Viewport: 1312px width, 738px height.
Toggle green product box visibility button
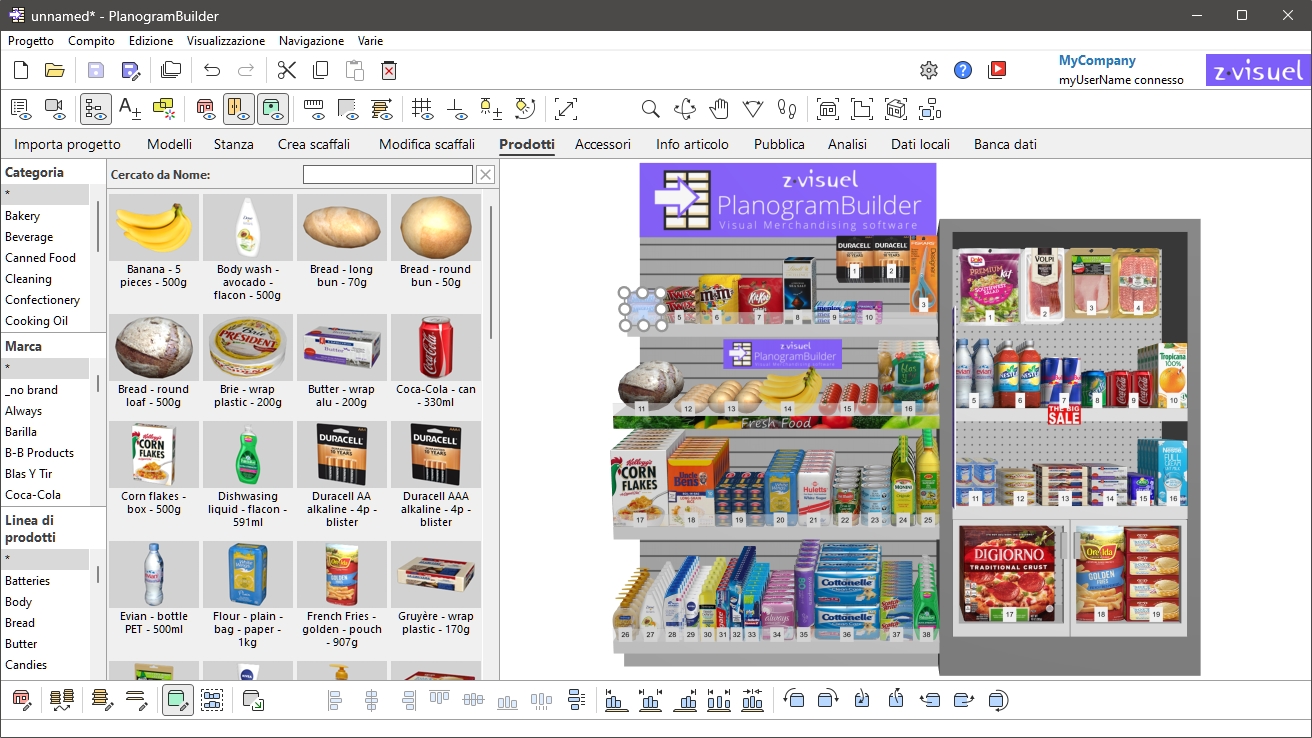(x=273, y=109)
